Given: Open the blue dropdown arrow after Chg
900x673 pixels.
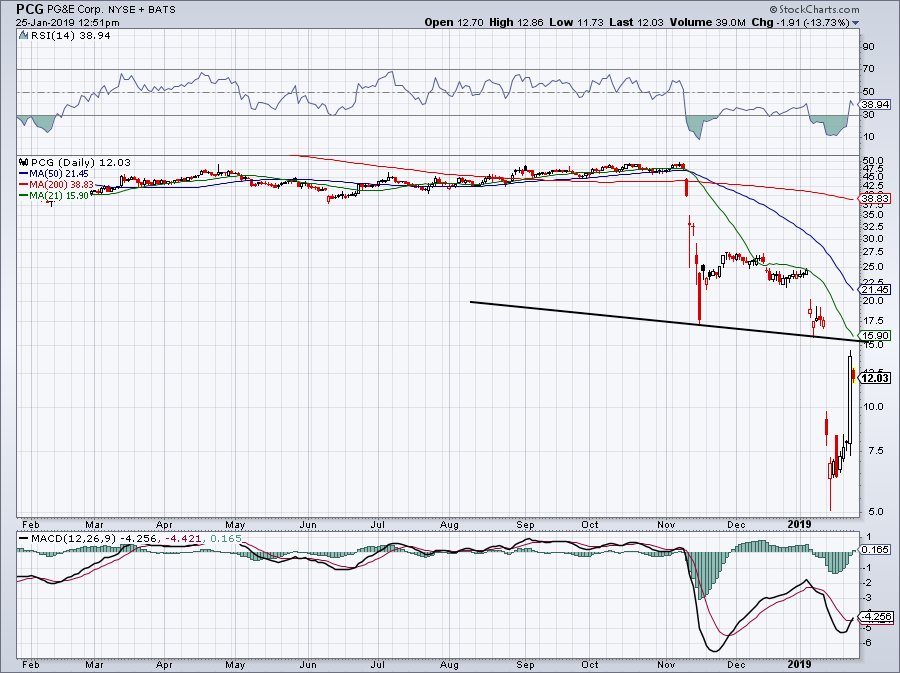Looking at the screenshot, I should [855, 24].
